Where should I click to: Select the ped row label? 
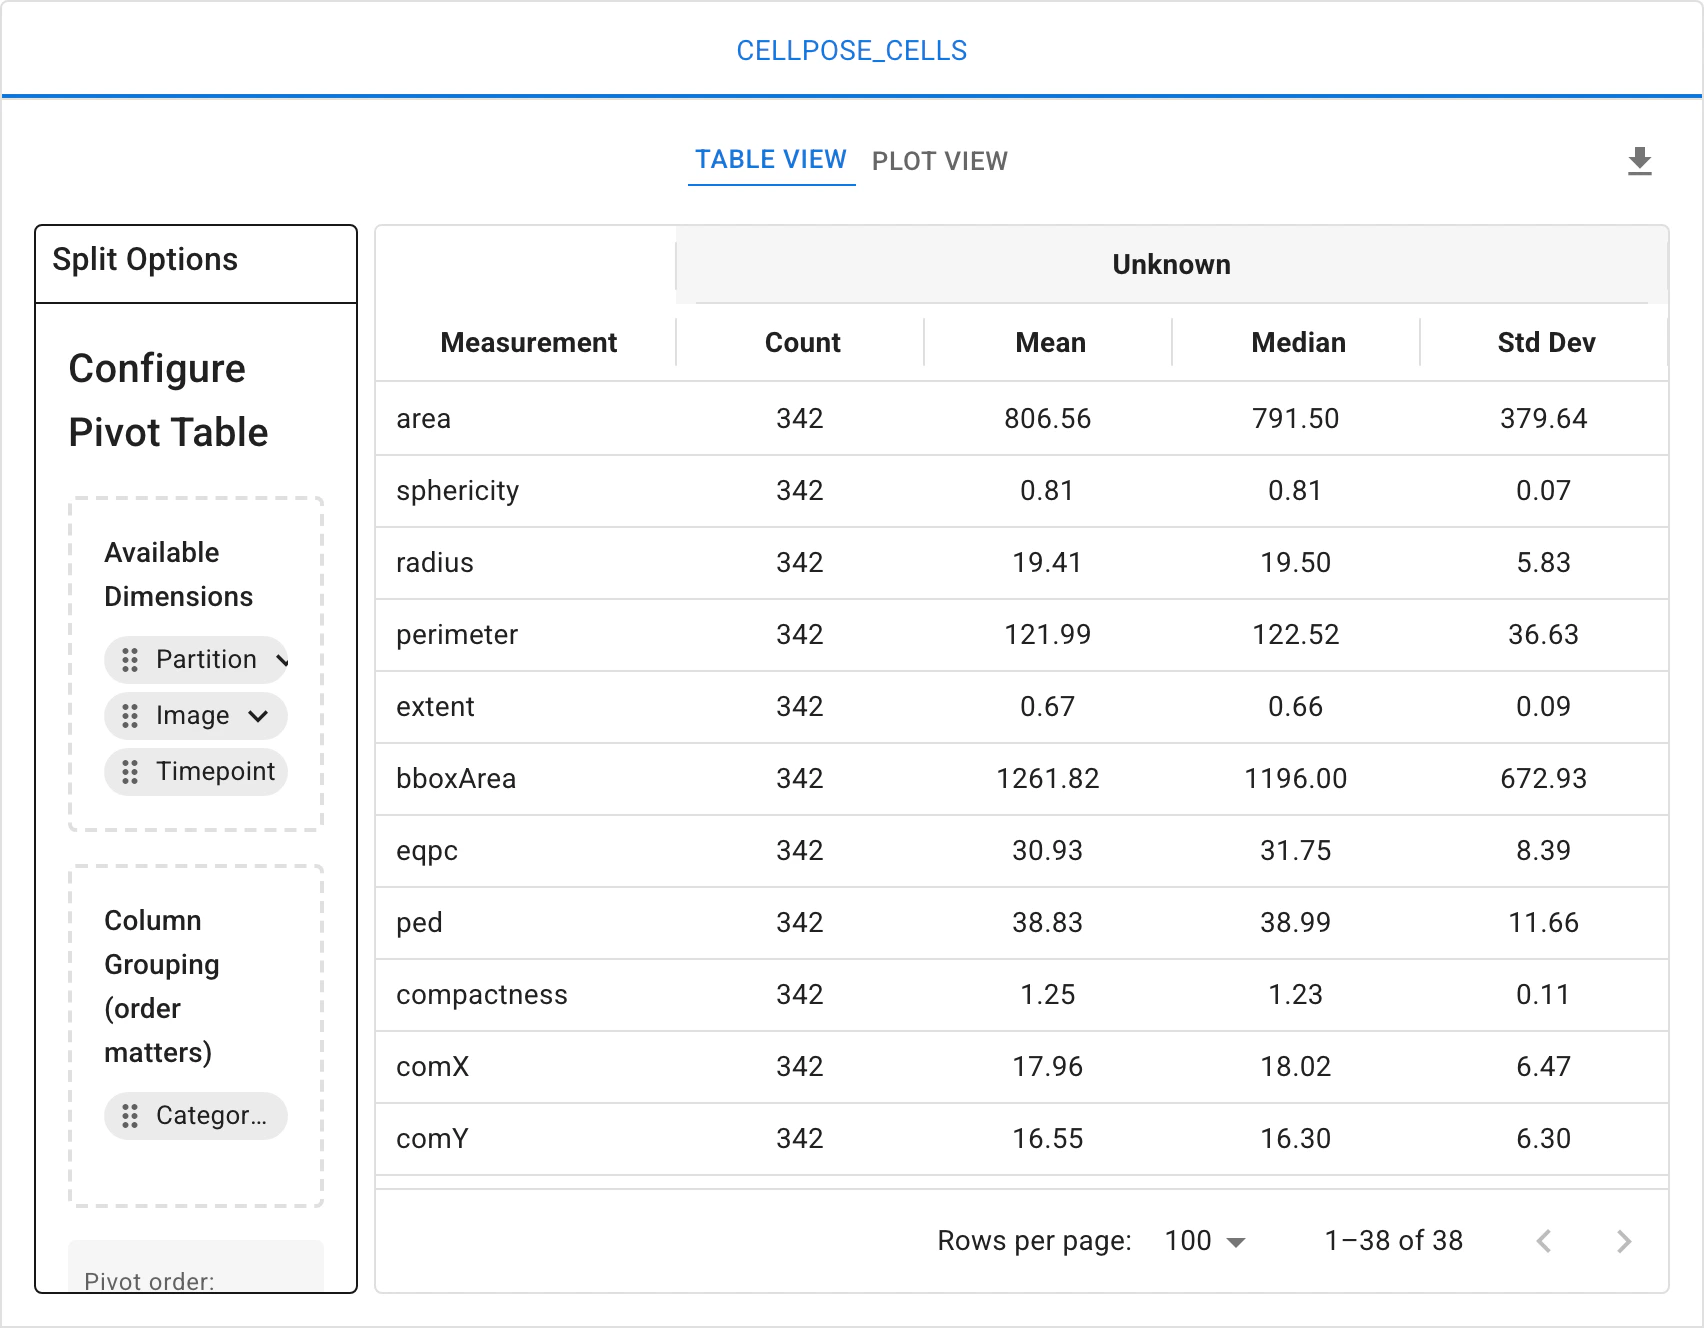click(x=419, y=923)
